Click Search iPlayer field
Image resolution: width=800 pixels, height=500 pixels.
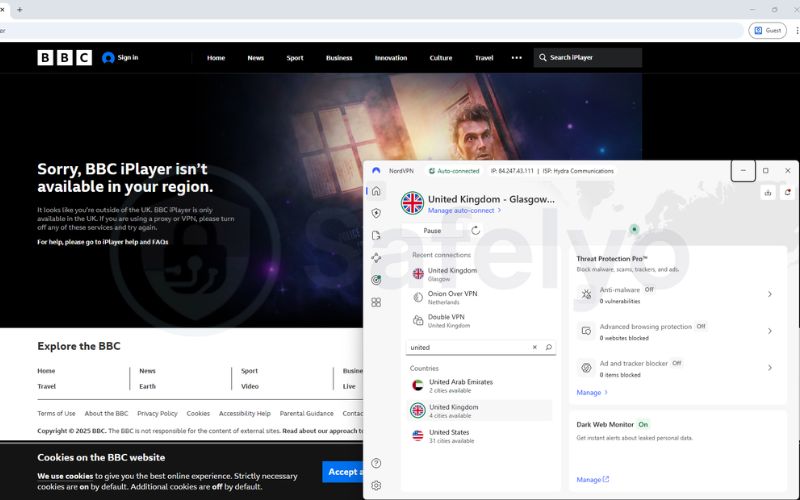tap(588, 58)
